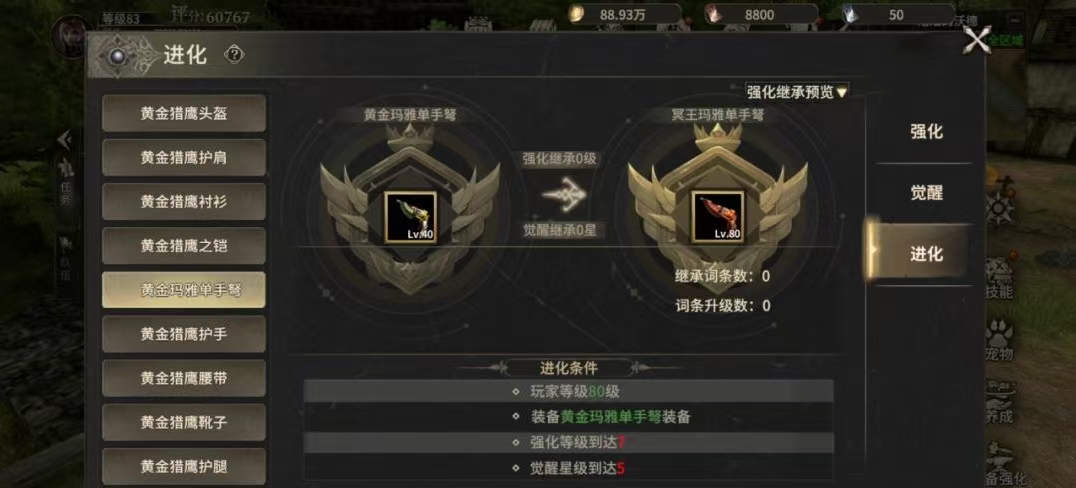Select the 黄金玛雅单手弩 Lv.40 weapon icon
Screen dimensions: 1076x488
coord(410,217)
